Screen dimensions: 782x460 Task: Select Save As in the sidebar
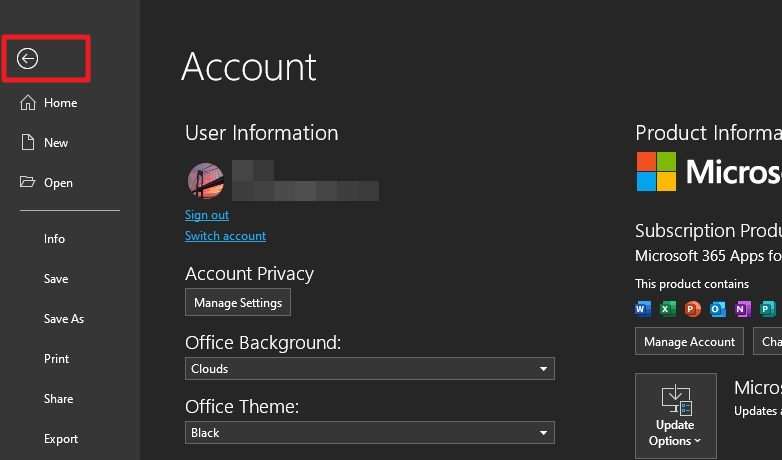[64, 319]
